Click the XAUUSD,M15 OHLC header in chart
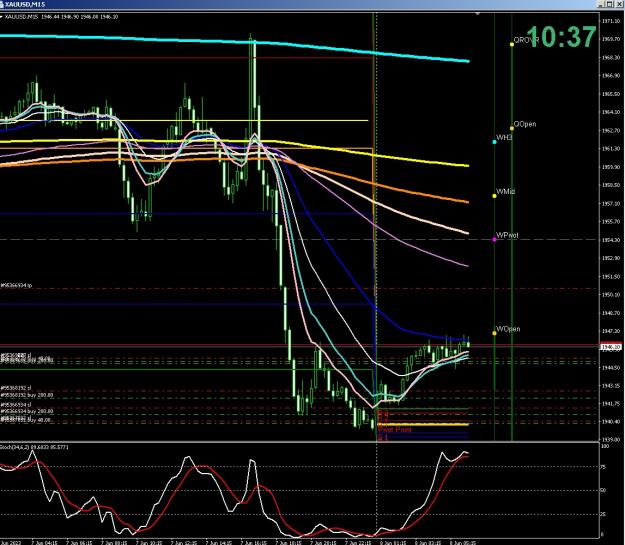 pyautogui.click(x=61, y=17)
